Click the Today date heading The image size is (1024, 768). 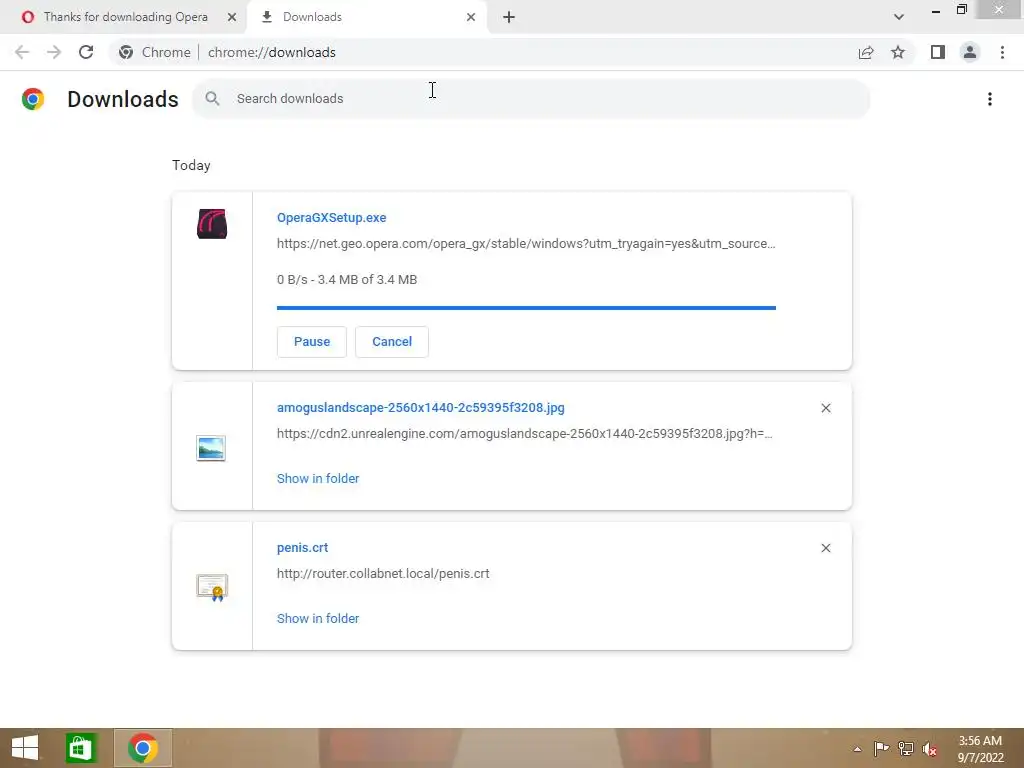(x=191, y=165)
